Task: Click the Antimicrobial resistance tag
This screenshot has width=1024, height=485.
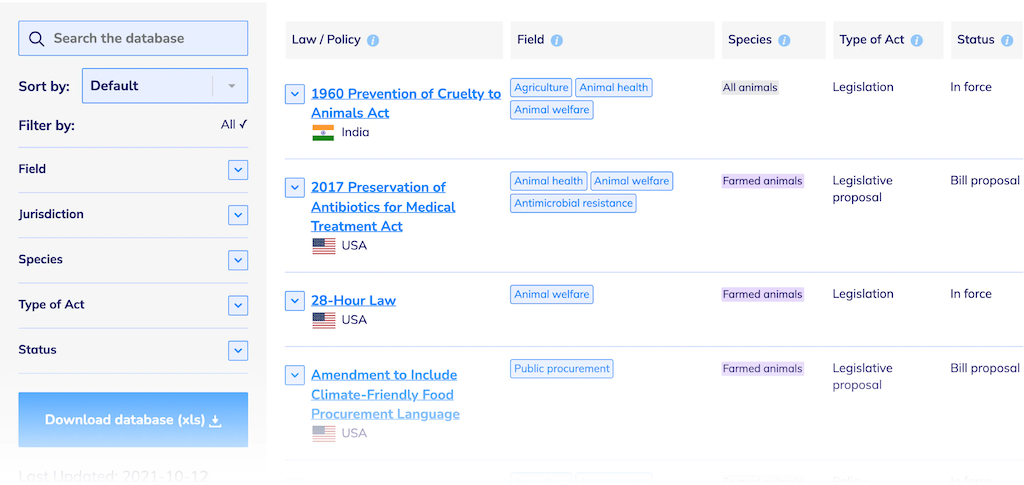Action: point(573,203)
